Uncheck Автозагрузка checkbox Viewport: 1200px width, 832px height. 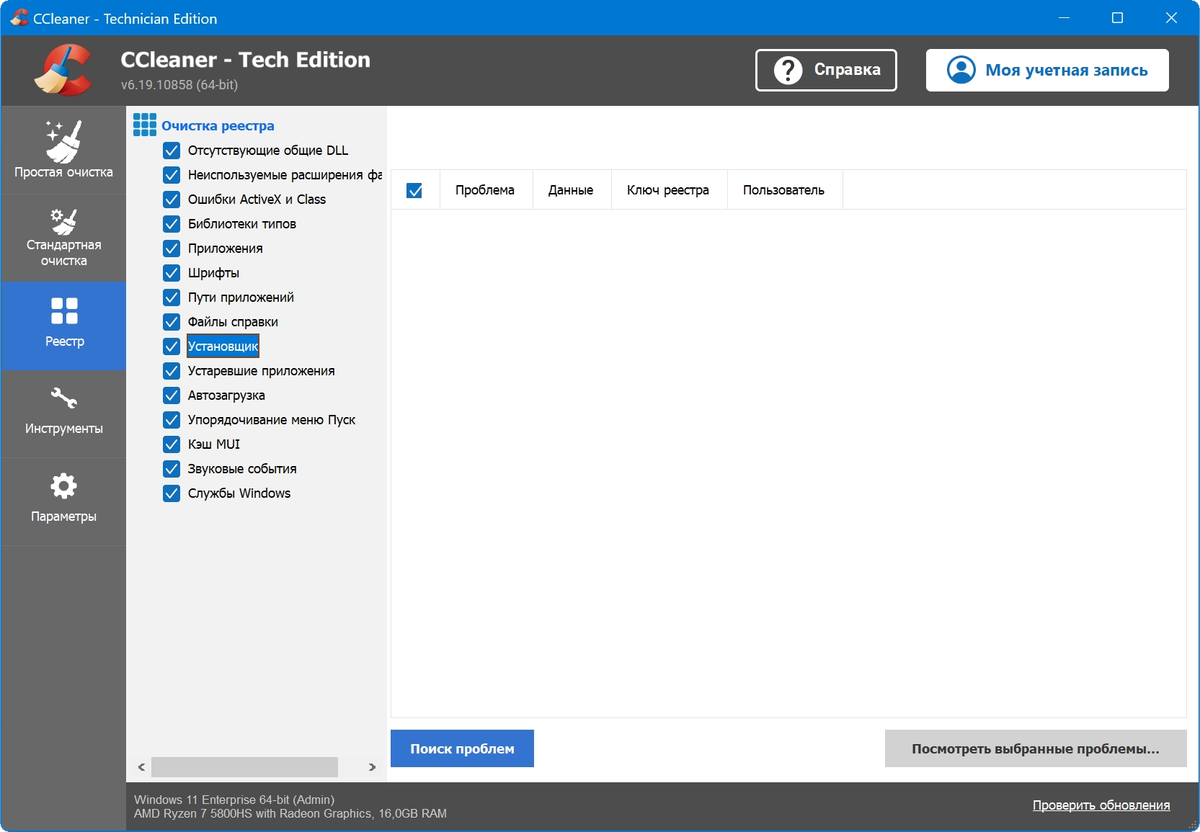171,395
